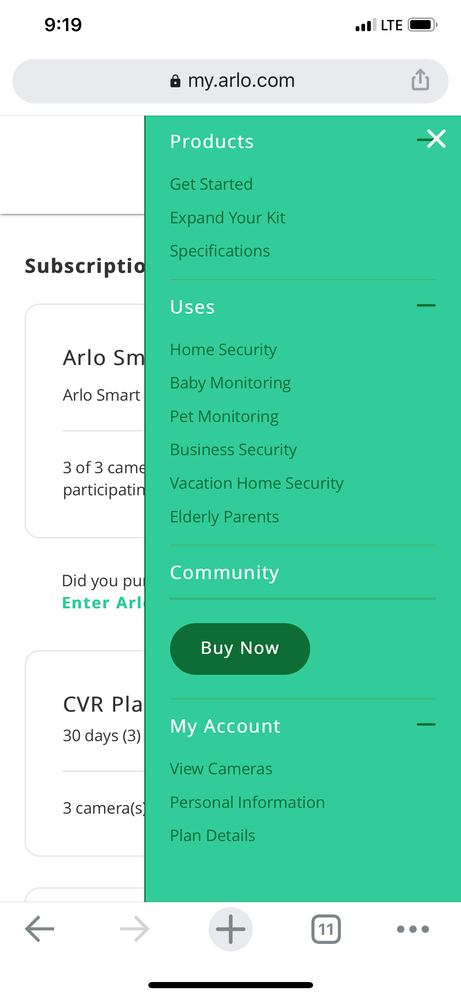The image size is (461, 998).
Task: Tap the browser forward arrow
Action: point(134,930)
